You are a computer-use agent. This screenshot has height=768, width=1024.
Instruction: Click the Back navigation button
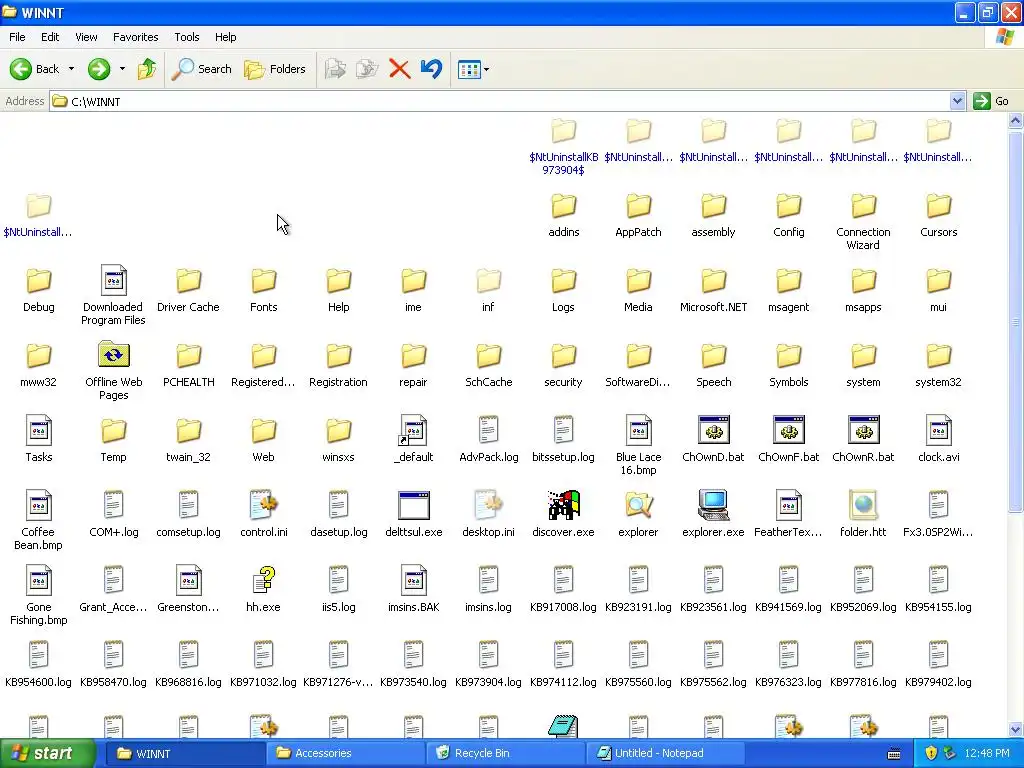tap(34, 69)
